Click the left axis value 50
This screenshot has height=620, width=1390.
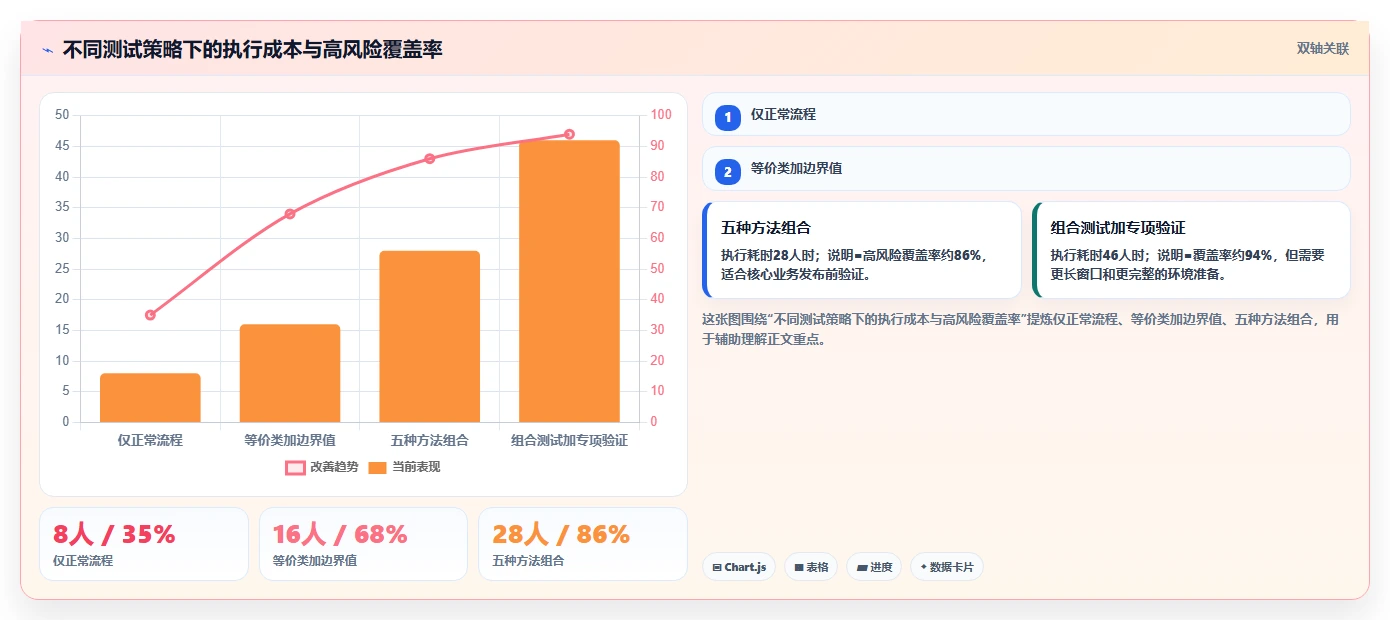pos(62,115)
